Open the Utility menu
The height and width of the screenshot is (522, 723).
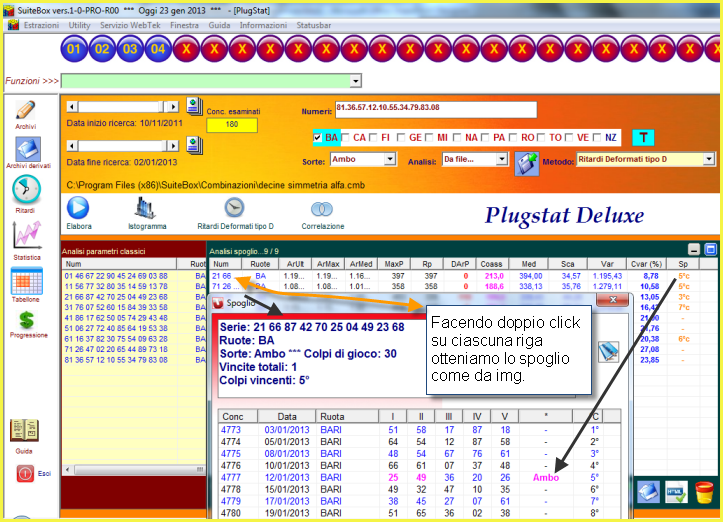(79, 25)
